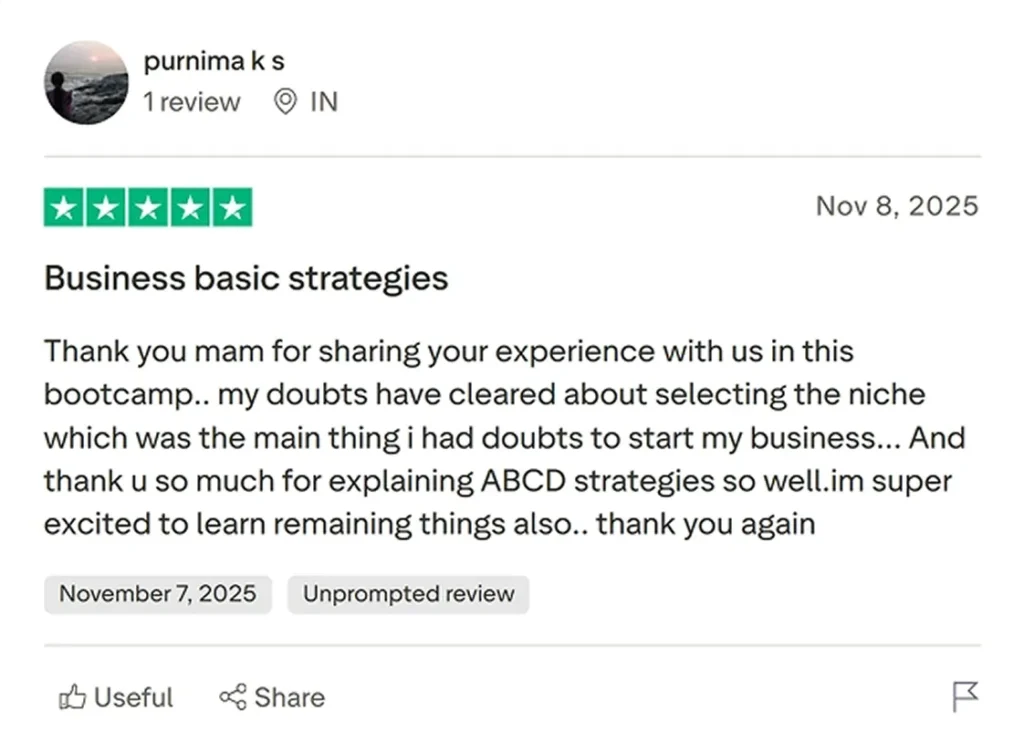Click the share network icon
This screenshot has width=1024, height=742.
233,697
